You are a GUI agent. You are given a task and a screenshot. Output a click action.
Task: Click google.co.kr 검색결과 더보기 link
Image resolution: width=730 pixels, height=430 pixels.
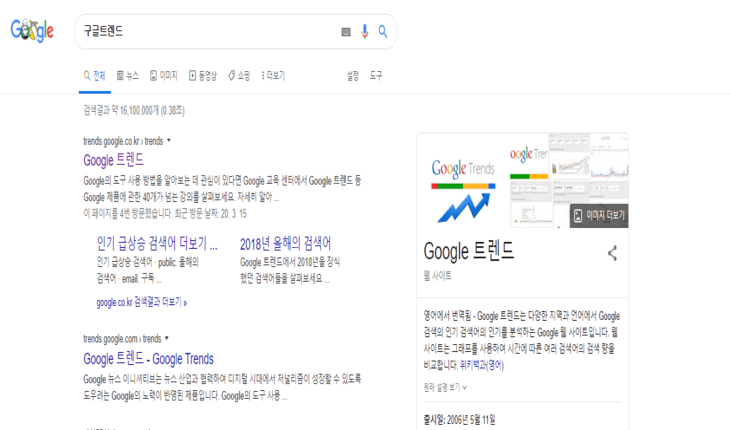(x=142, y=302)
